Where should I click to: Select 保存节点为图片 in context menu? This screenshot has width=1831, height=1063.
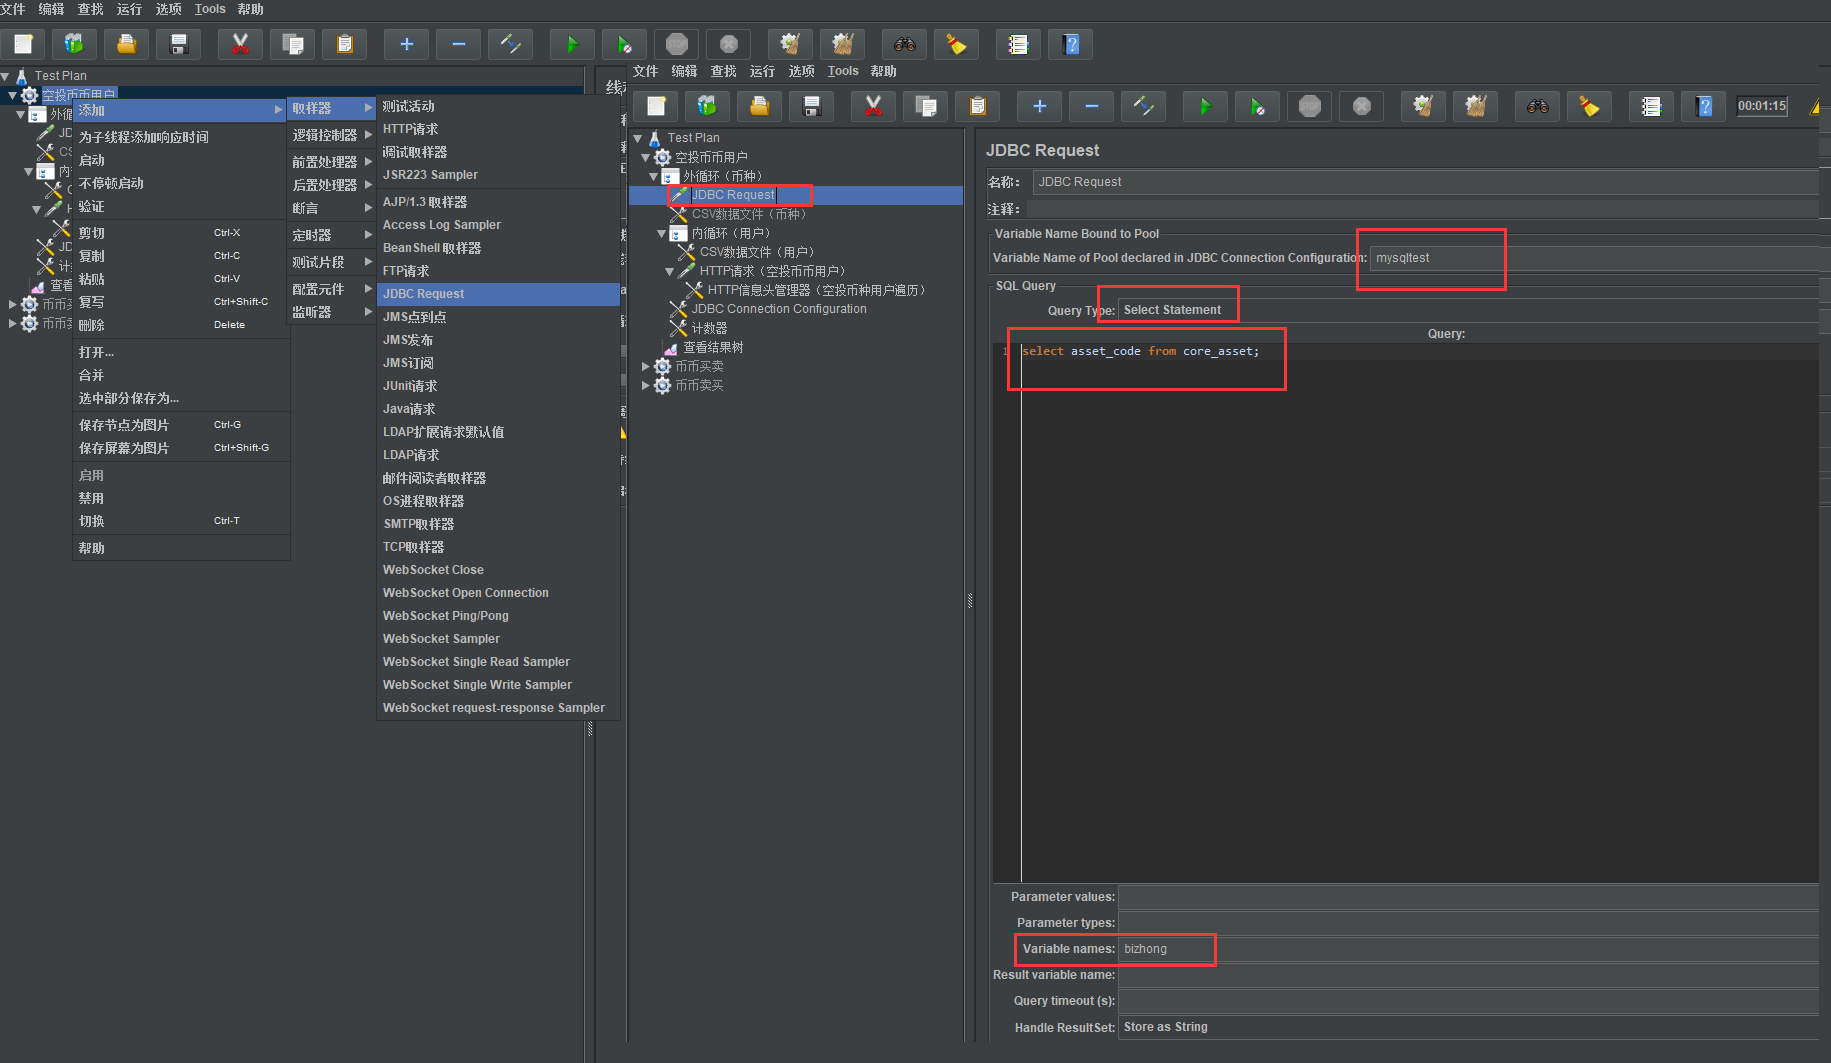point(180,425)
